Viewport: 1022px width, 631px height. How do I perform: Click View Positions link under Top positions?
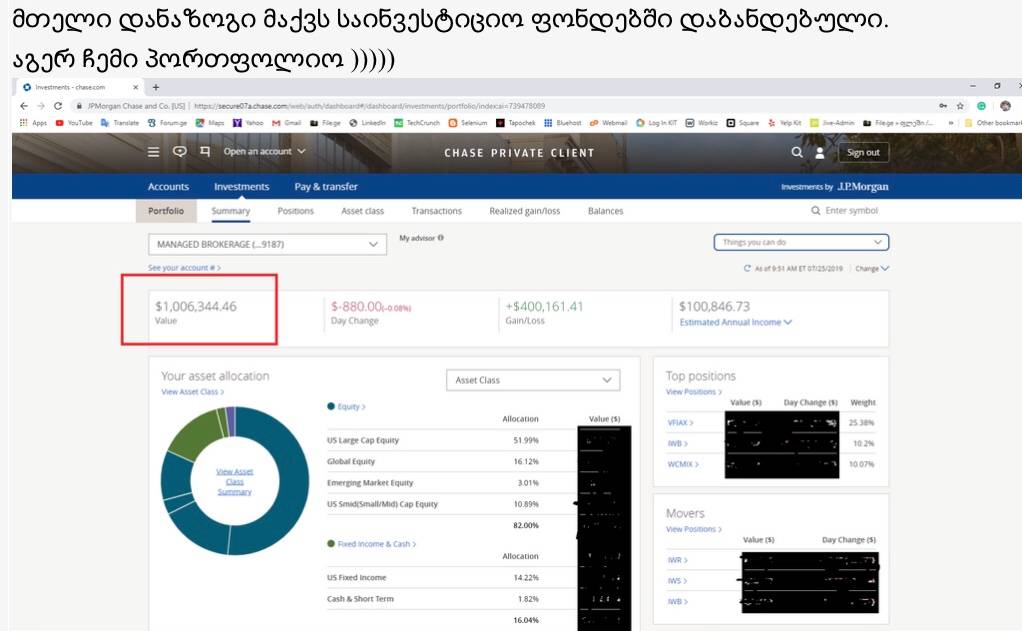coord(694,392)
